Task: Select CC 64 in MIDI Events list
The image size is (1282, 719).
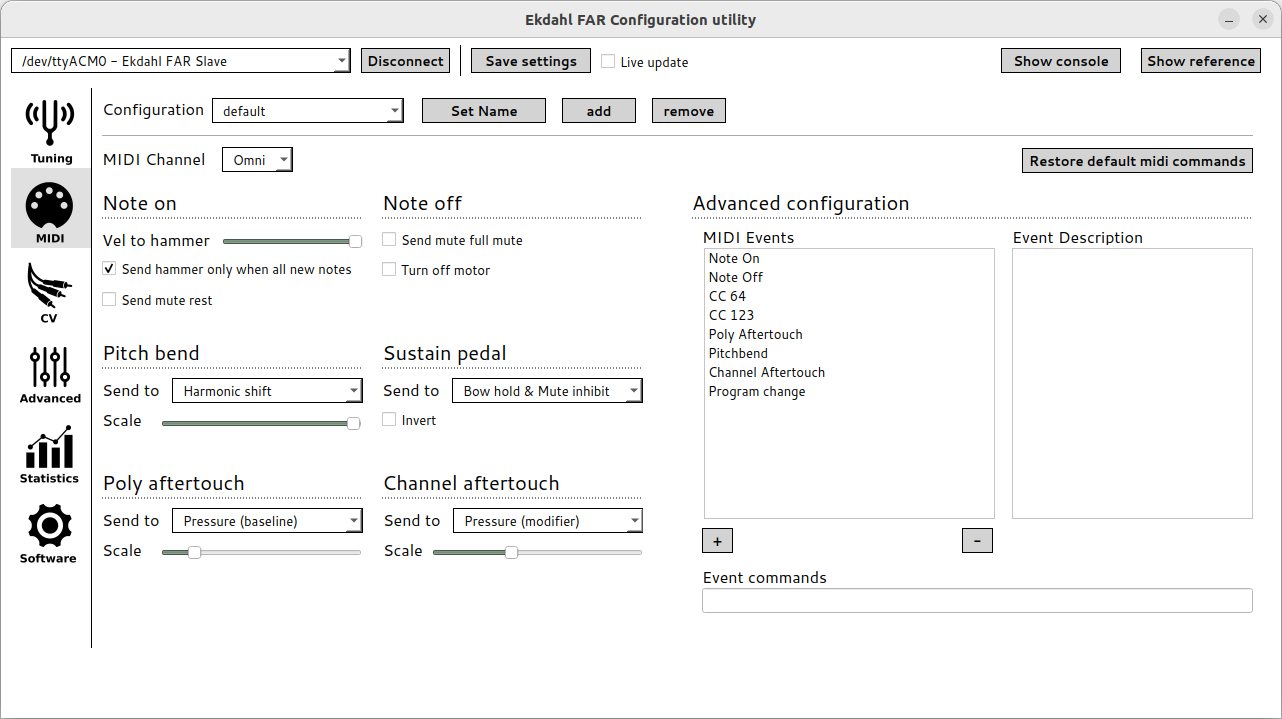Action: click(x=727, y=297)
